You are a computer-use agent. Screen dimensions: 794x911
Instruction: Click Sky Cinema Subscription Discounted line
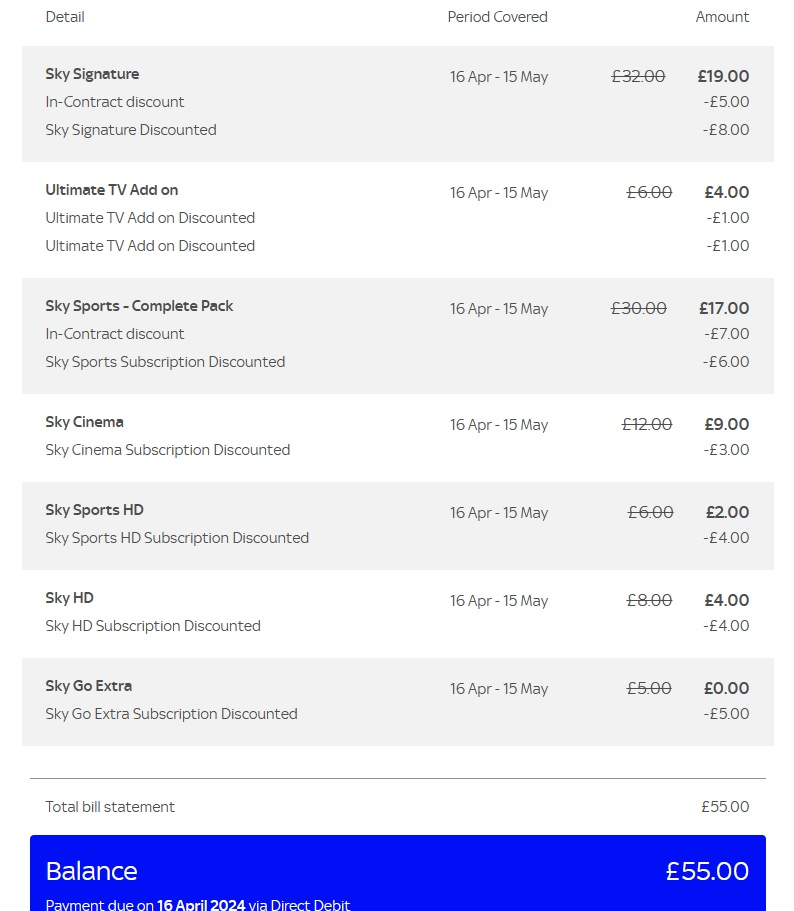point(167,450)
